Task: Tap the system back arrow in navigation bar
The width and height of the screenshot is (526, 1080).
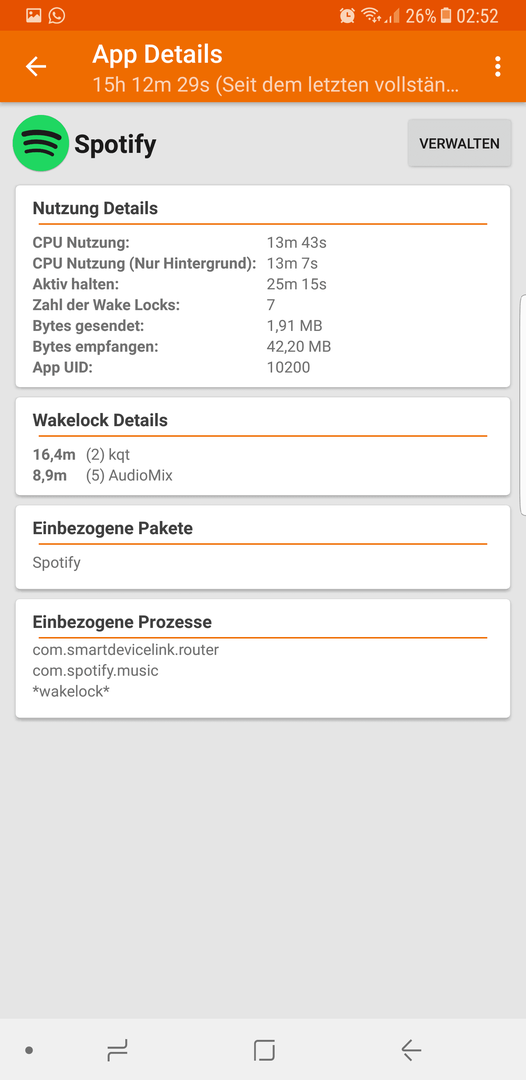Action: (411, 1050)
